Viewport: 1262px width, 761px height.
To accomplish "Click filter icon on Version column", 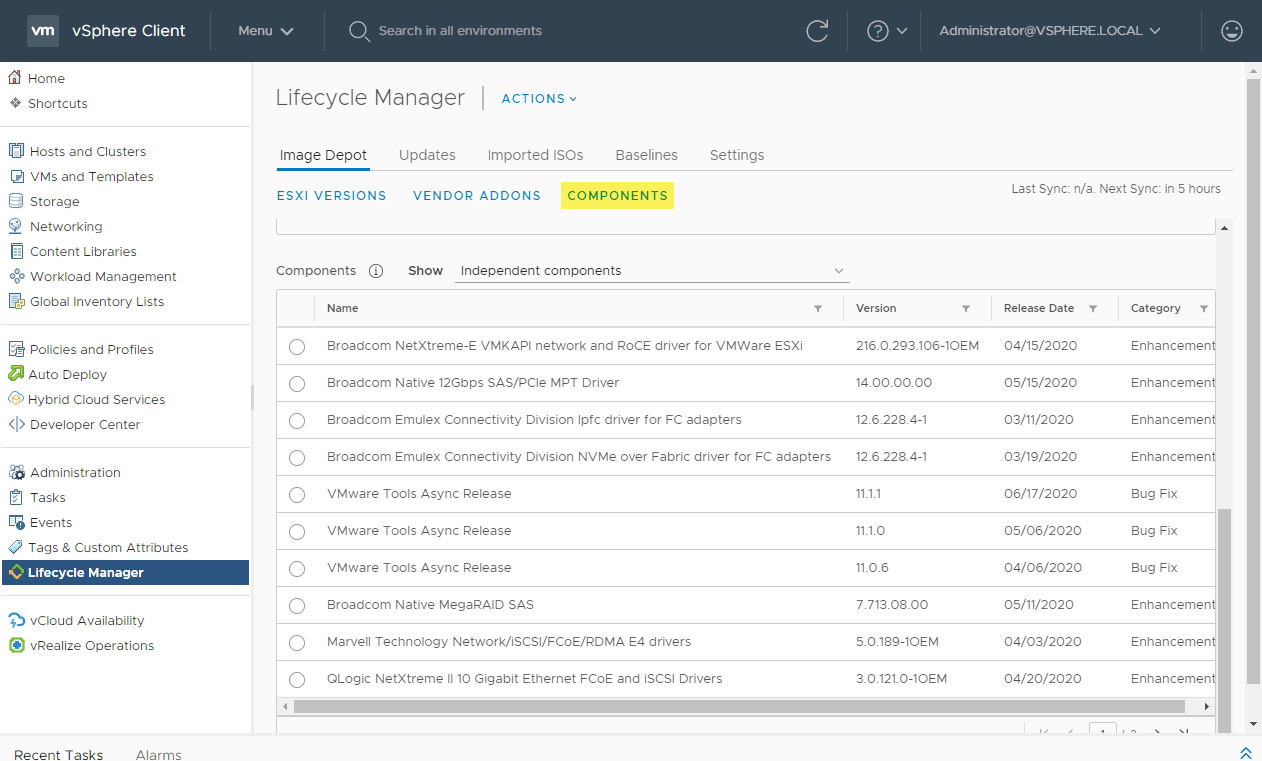I will click(966, 309).
